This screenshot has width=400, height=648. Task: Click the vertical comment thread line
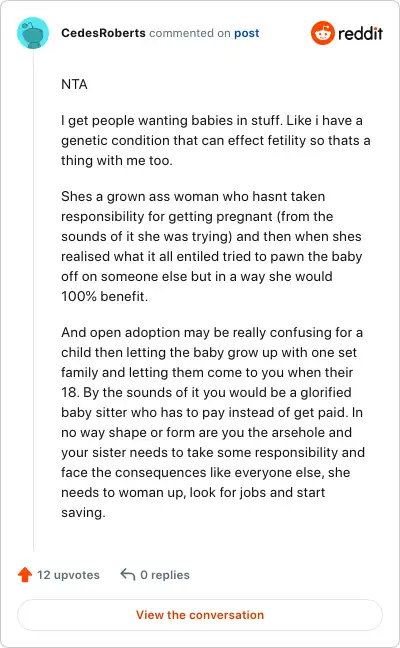[33, 300]
